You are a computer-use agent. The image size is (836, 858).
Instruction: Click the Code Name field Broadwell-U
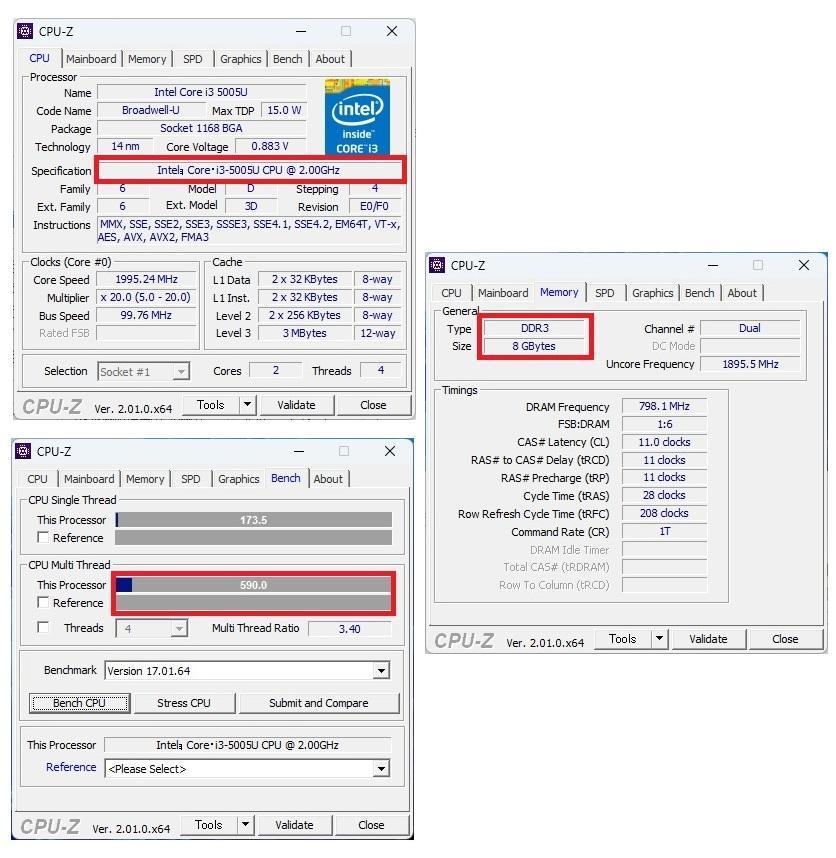tap(150, 110)
